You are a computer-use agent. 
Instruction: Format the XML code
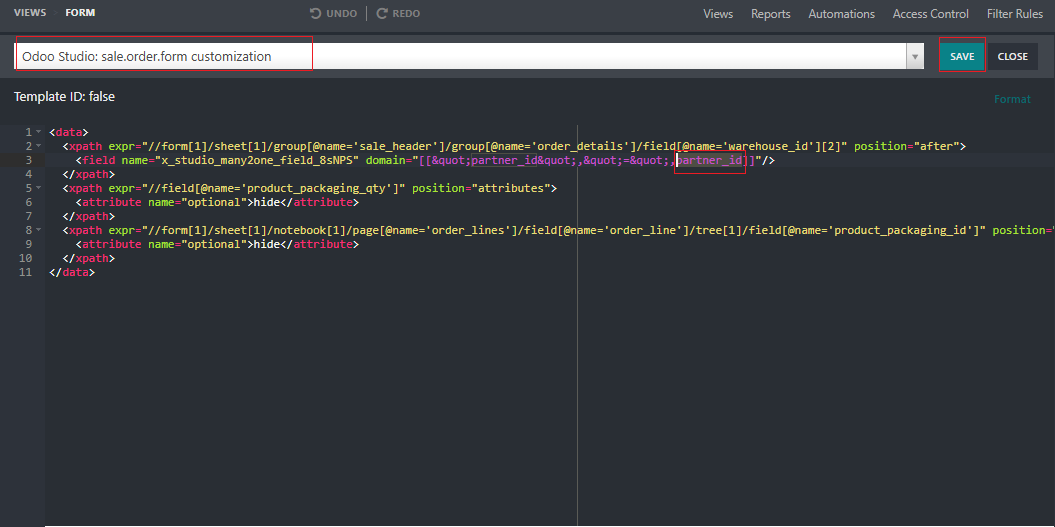(1012, 99)
